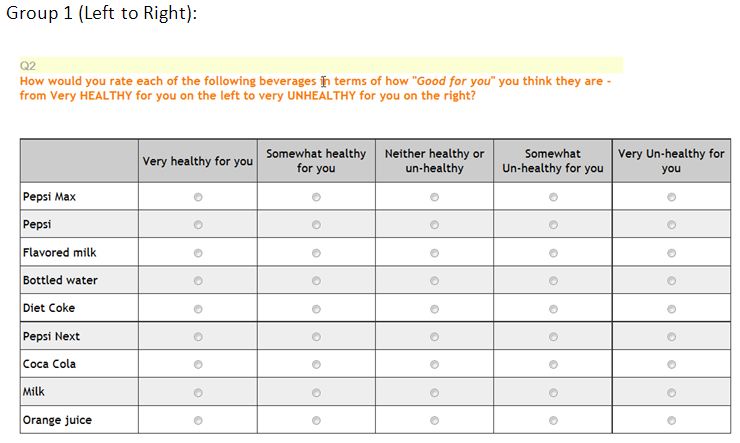Choose Somewhat healthy for Milk

316,393
